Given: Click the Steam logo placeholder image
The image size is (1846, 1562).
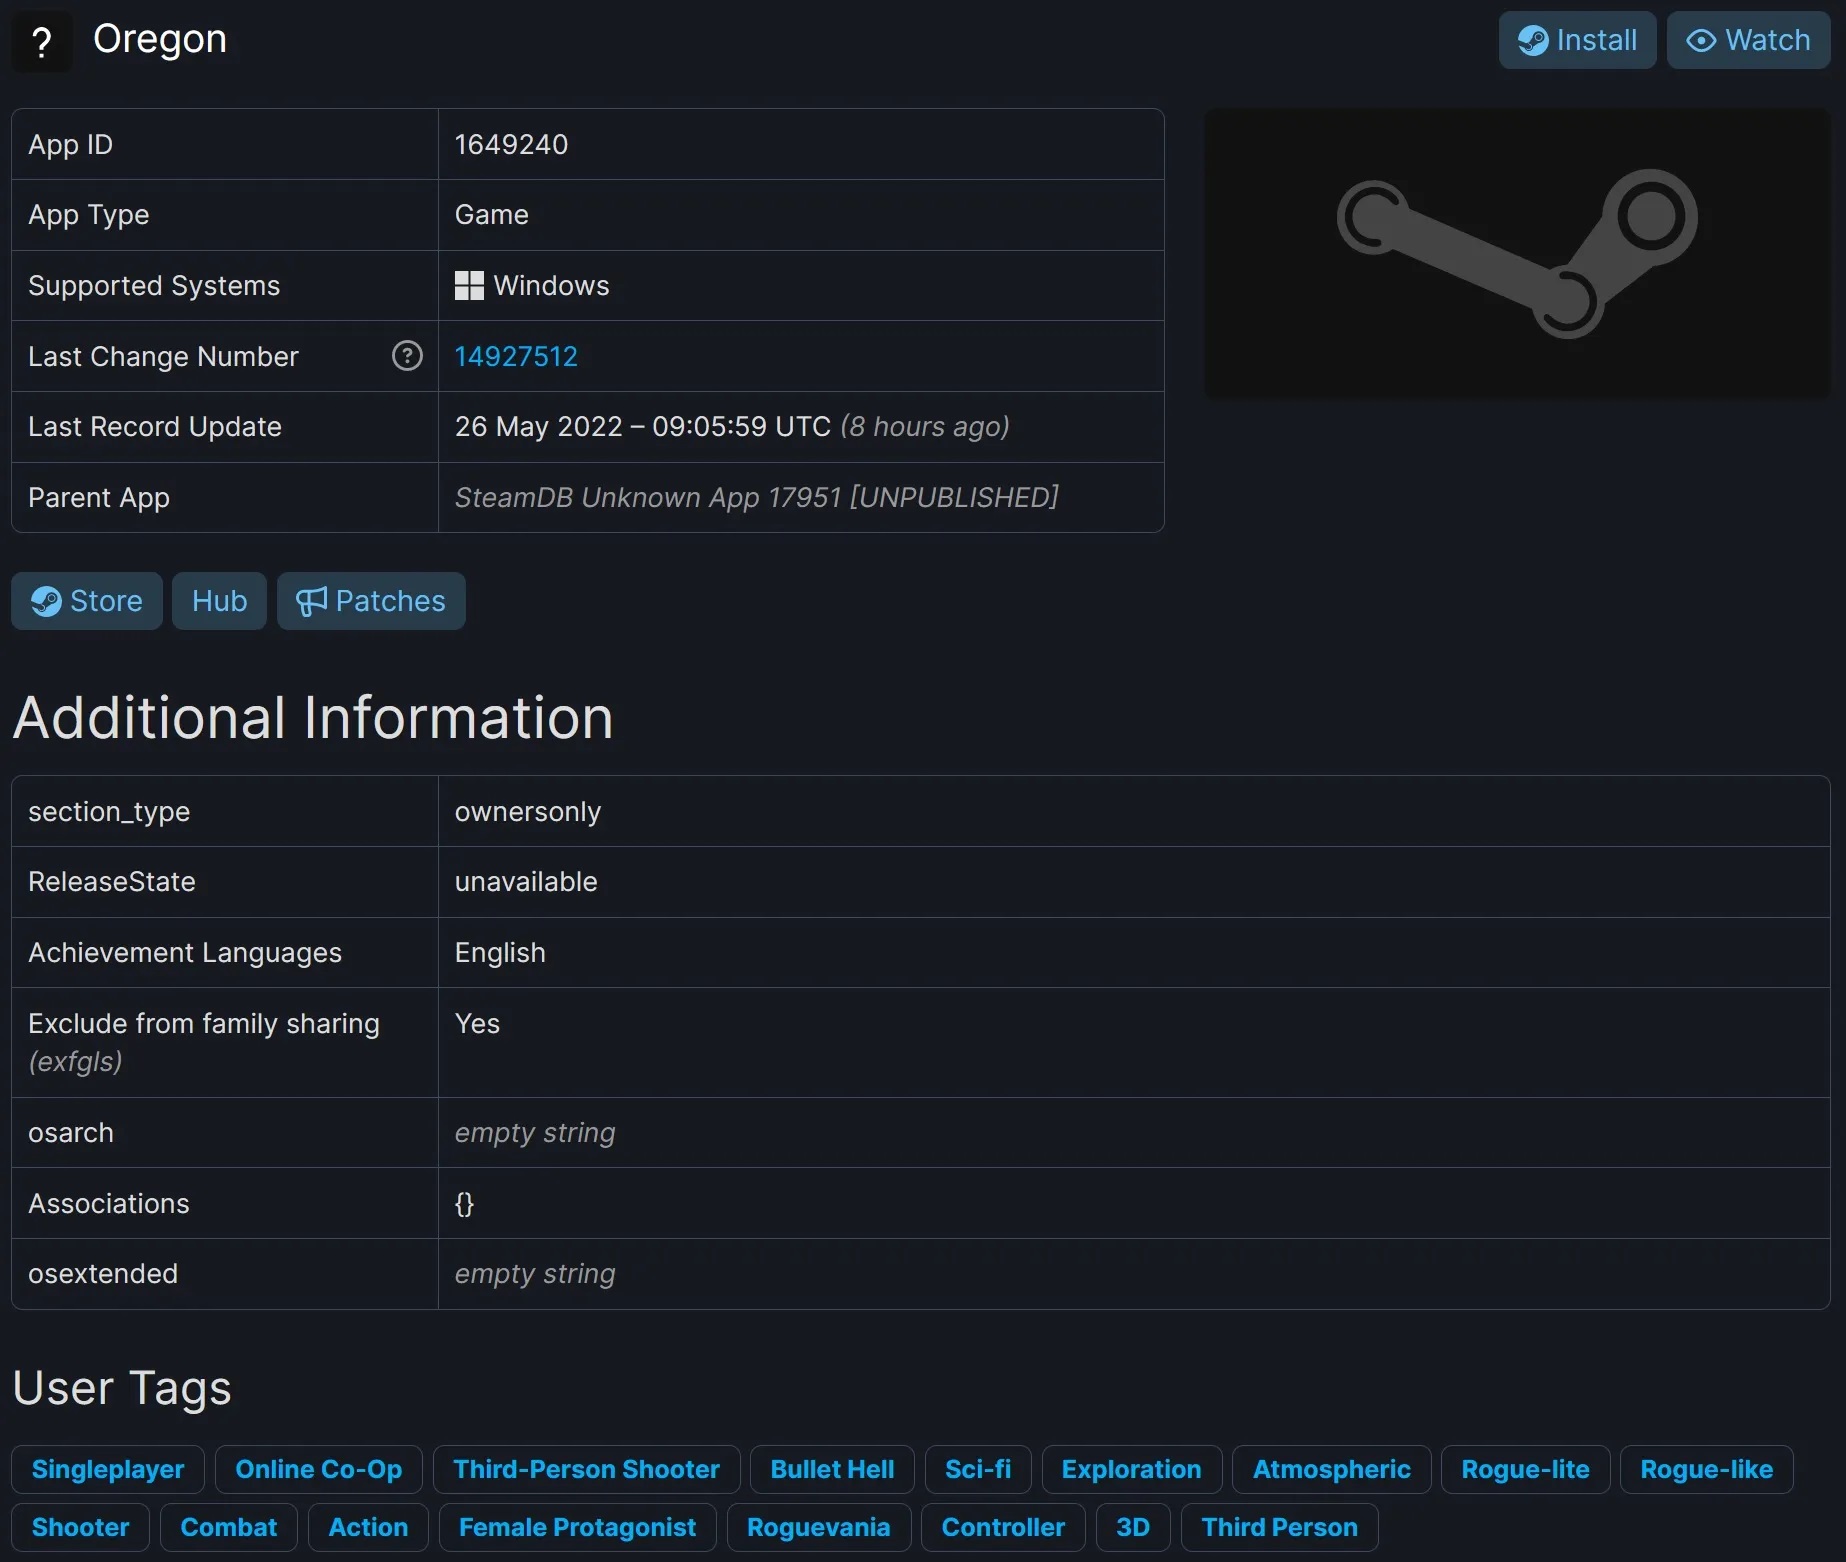Looking at the screenshot, I should coord(1517,253).
